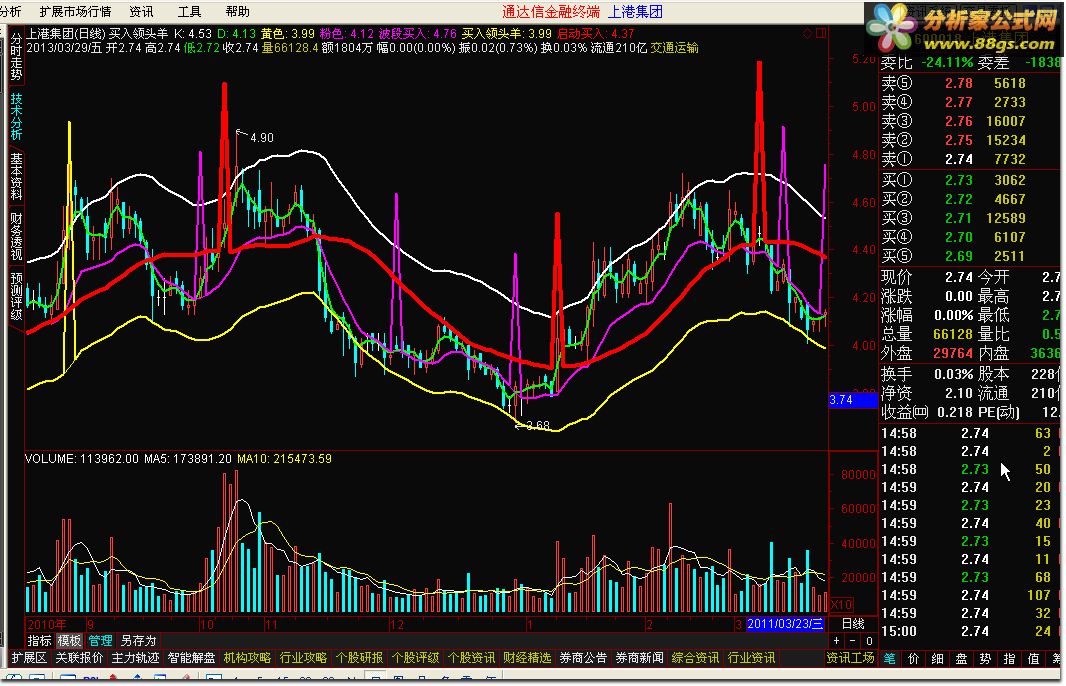
Task: Switch to the 主力轨迹 bottom tab
Action: 135,657
